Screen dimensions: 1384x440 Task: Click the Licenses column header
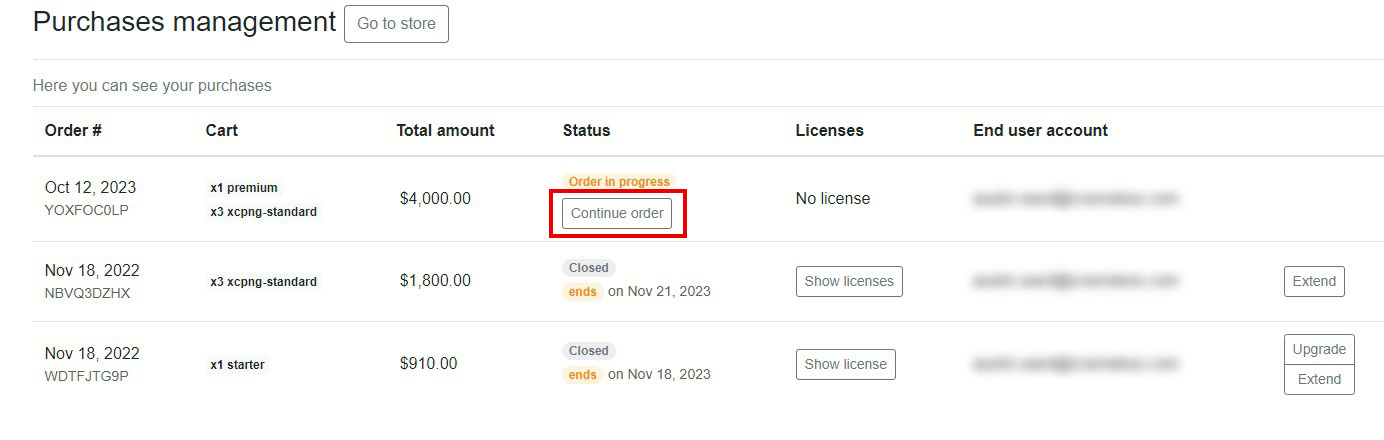point(829,130)
